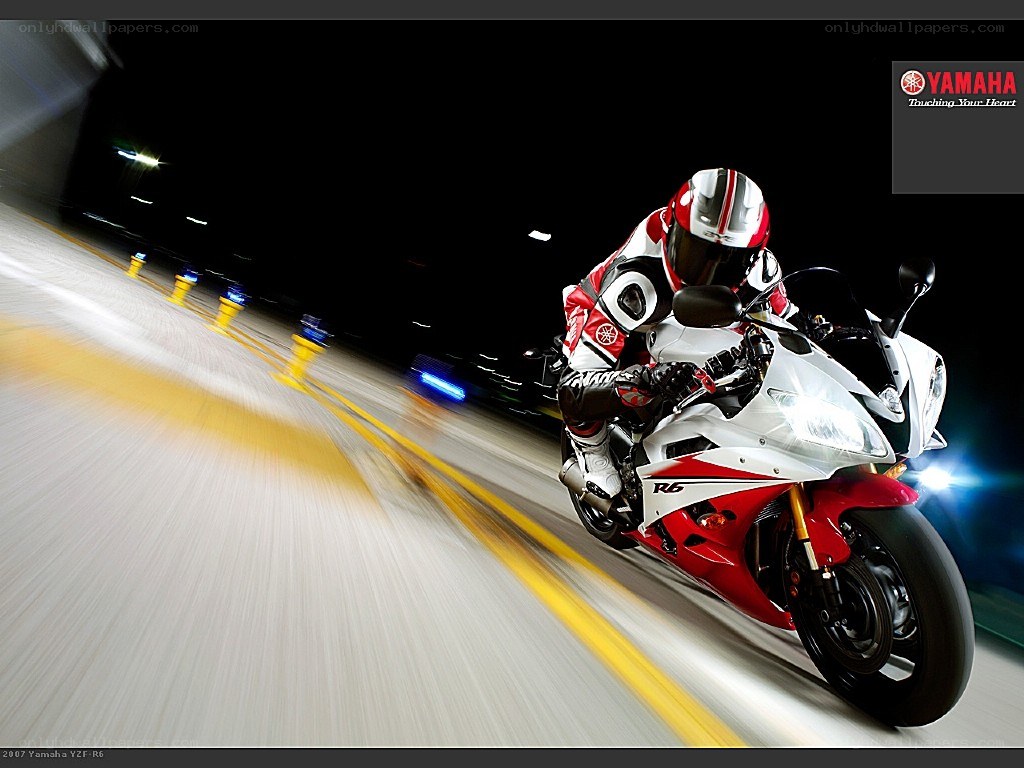
Task: Click the 2007 Yamaha YZF-R6 caption
Action: click(x=52, y=754)
